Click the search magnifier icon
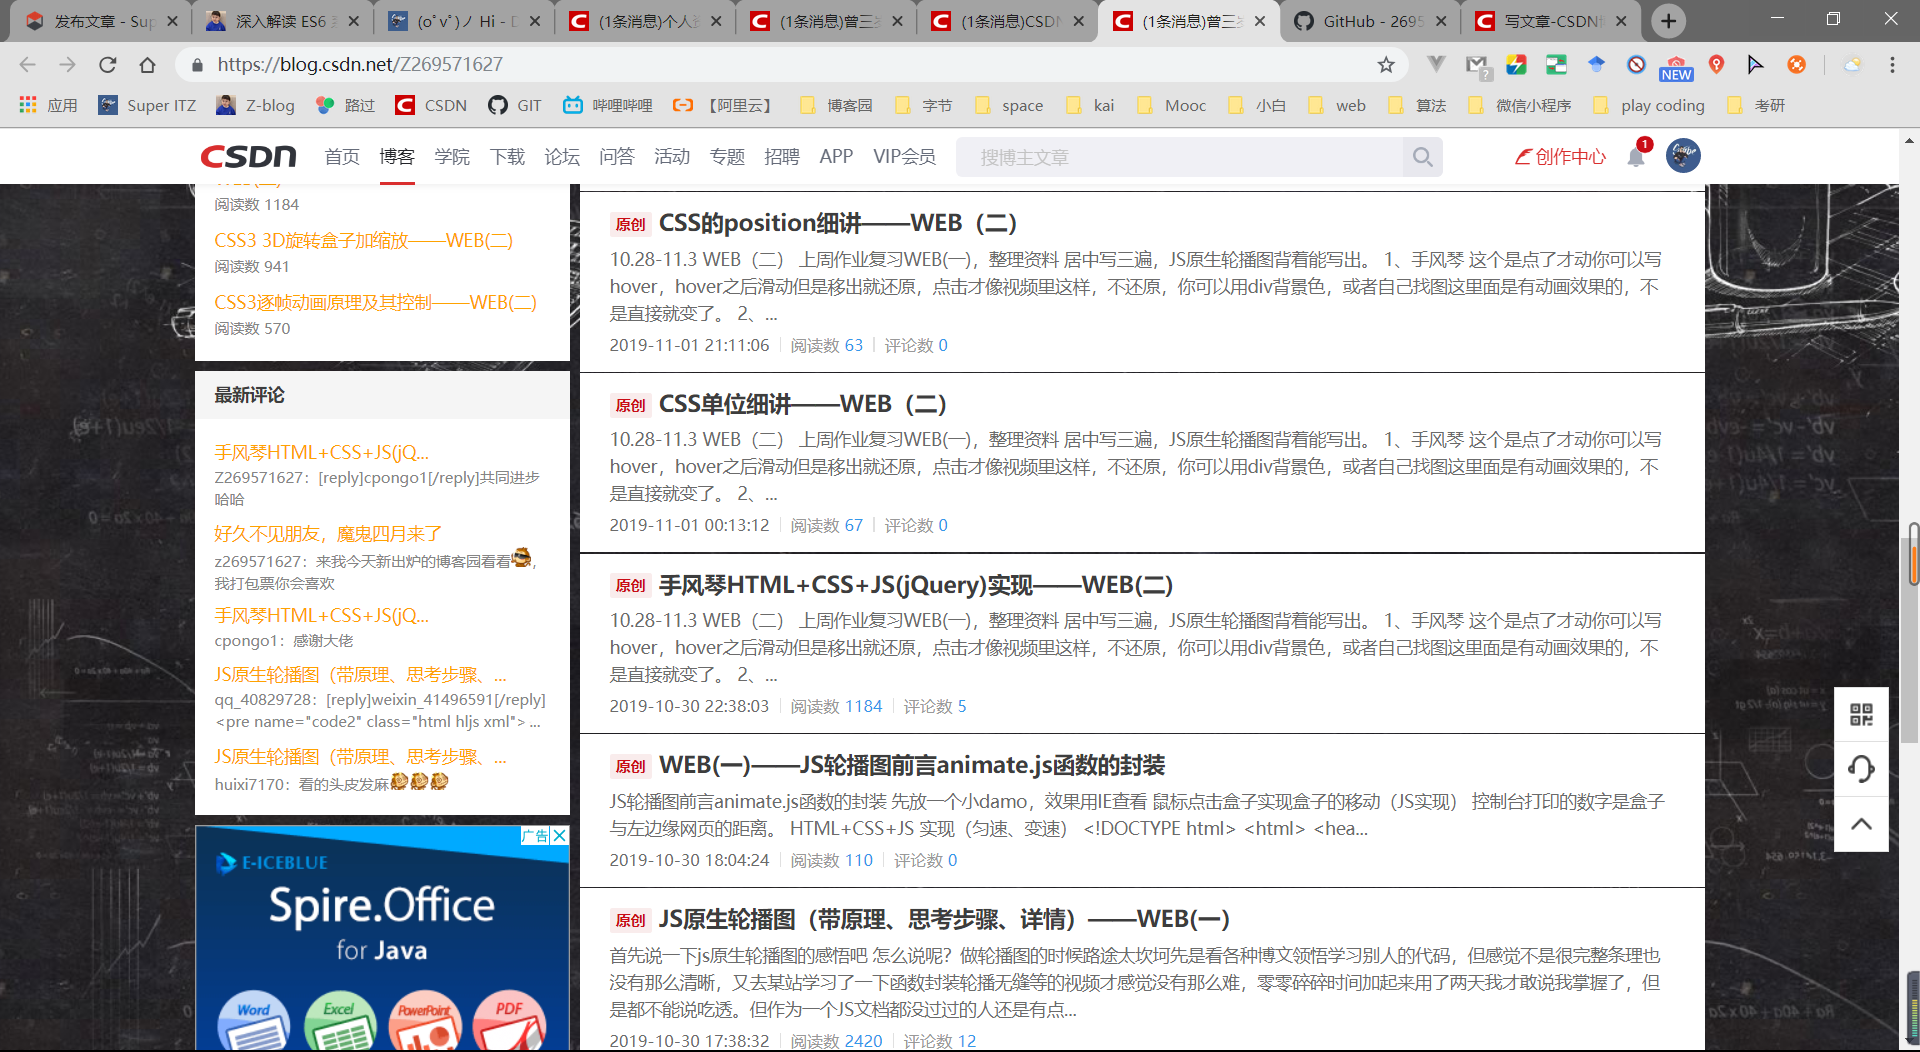 [1422, 156]
